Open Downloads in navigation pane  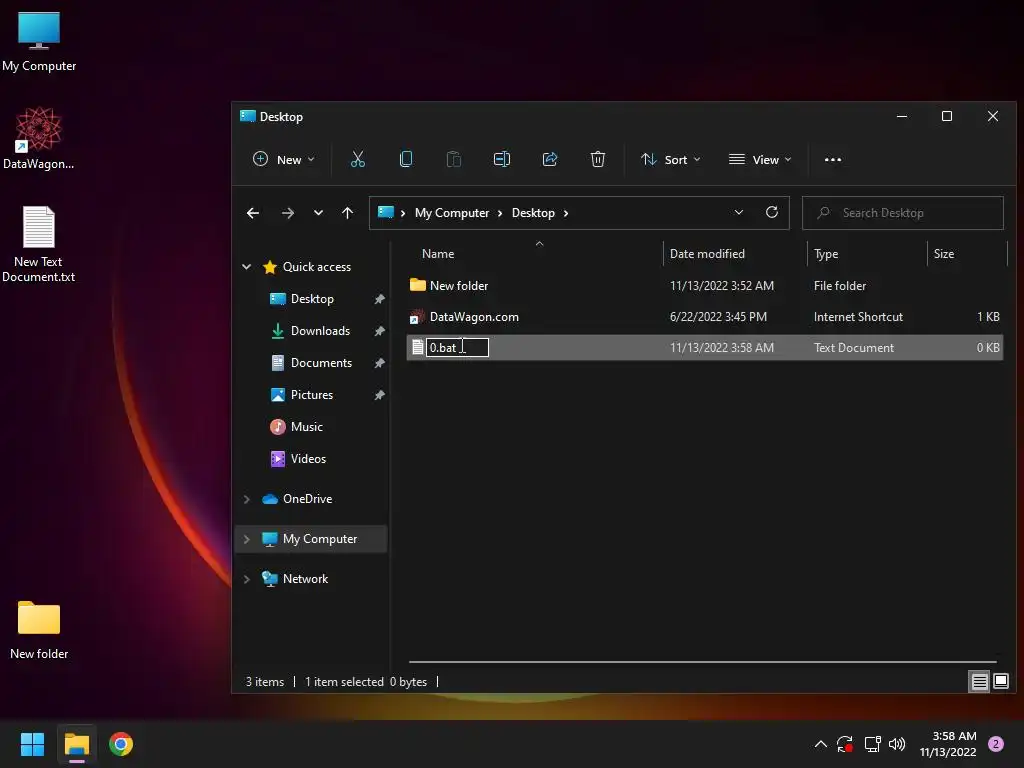320,330
